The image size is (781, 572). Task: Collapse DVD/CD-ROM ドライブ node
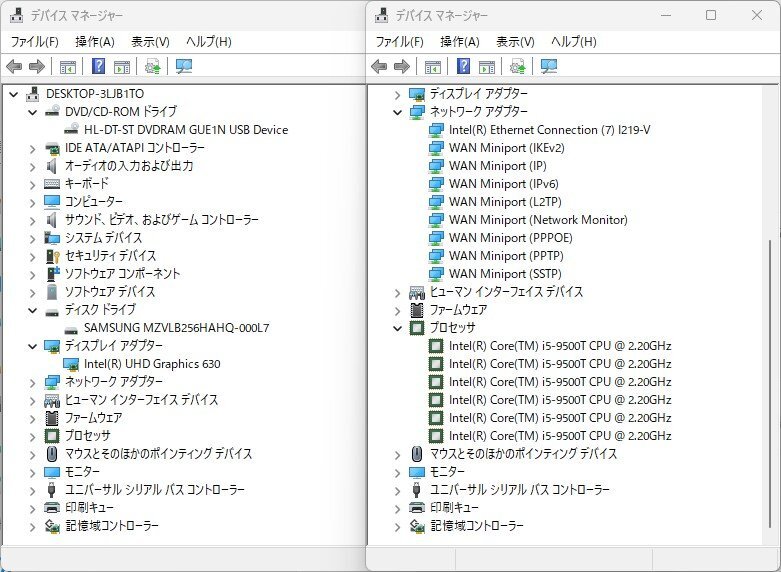(32, 112)
